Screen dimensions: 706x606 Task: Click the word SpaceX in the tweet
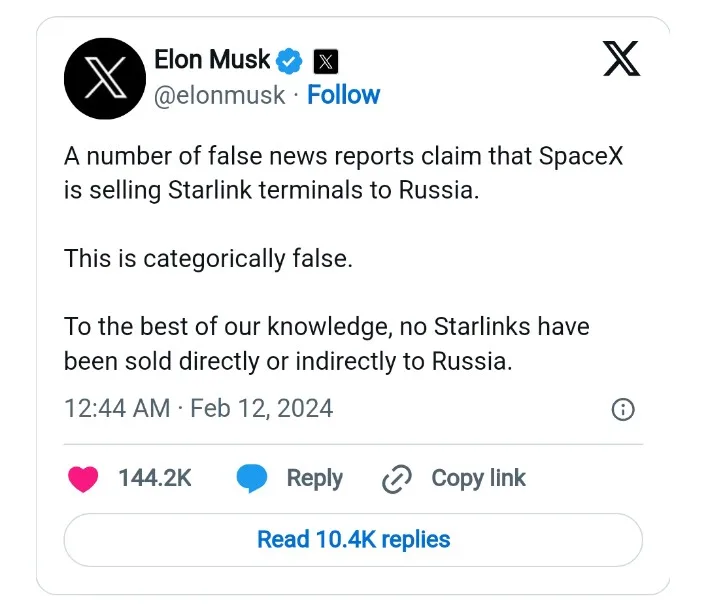click(580, 157)
